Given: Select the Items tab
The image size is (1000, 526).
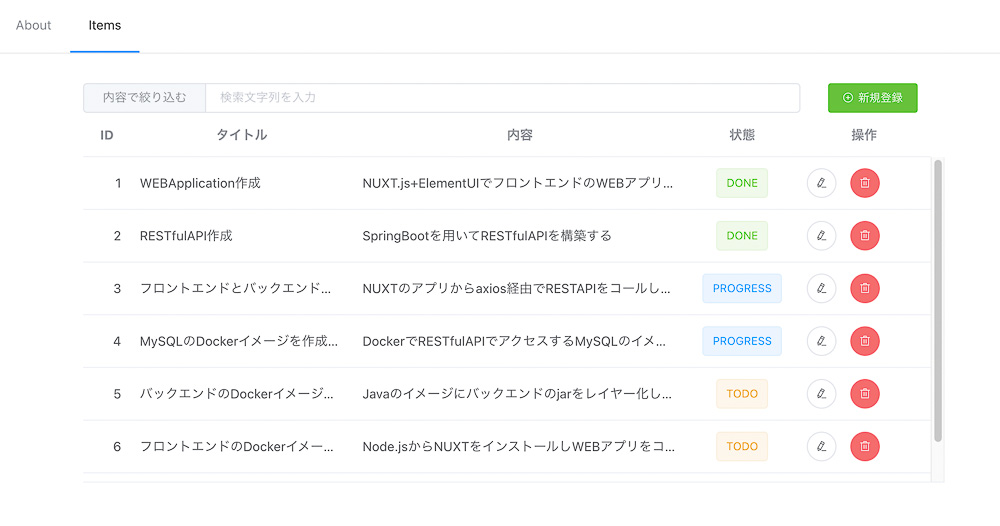Looking at the screenshot, I should click(105, 25).
